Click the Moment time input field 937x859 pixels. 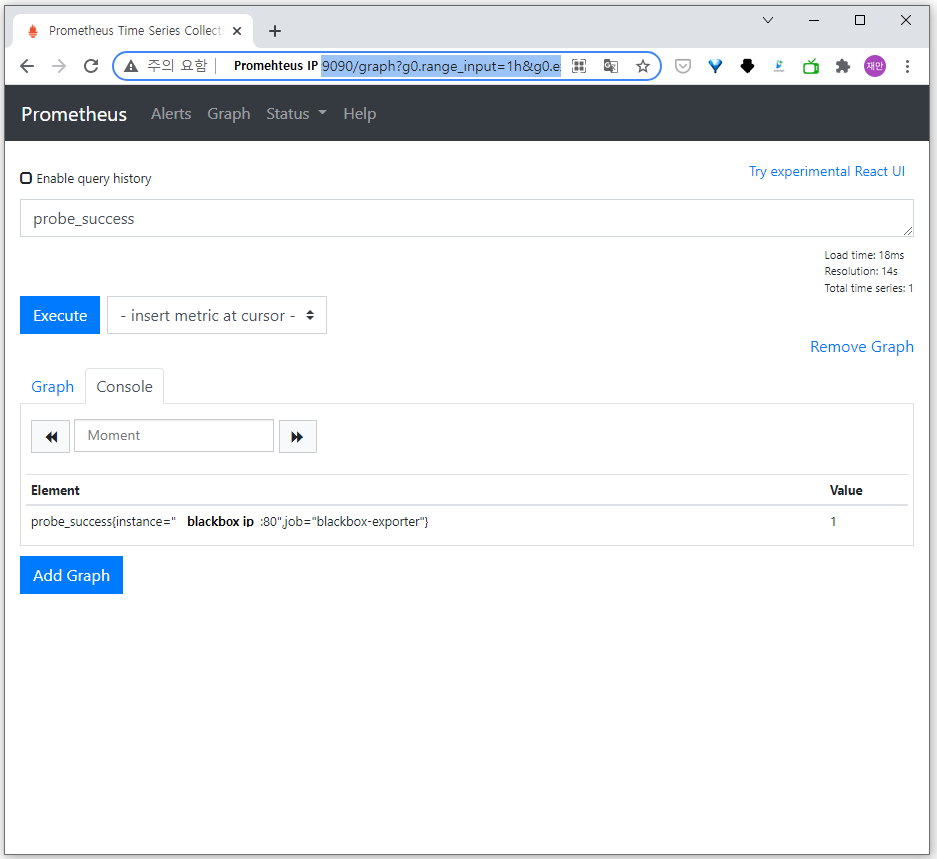pos(174,436)
